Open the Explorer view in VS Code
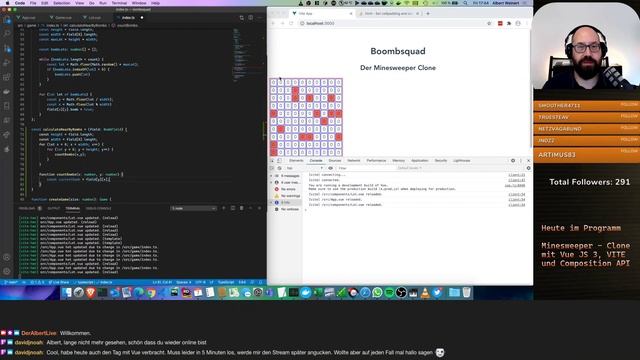The width and height of the screenshot is (640, 360). 7,20
